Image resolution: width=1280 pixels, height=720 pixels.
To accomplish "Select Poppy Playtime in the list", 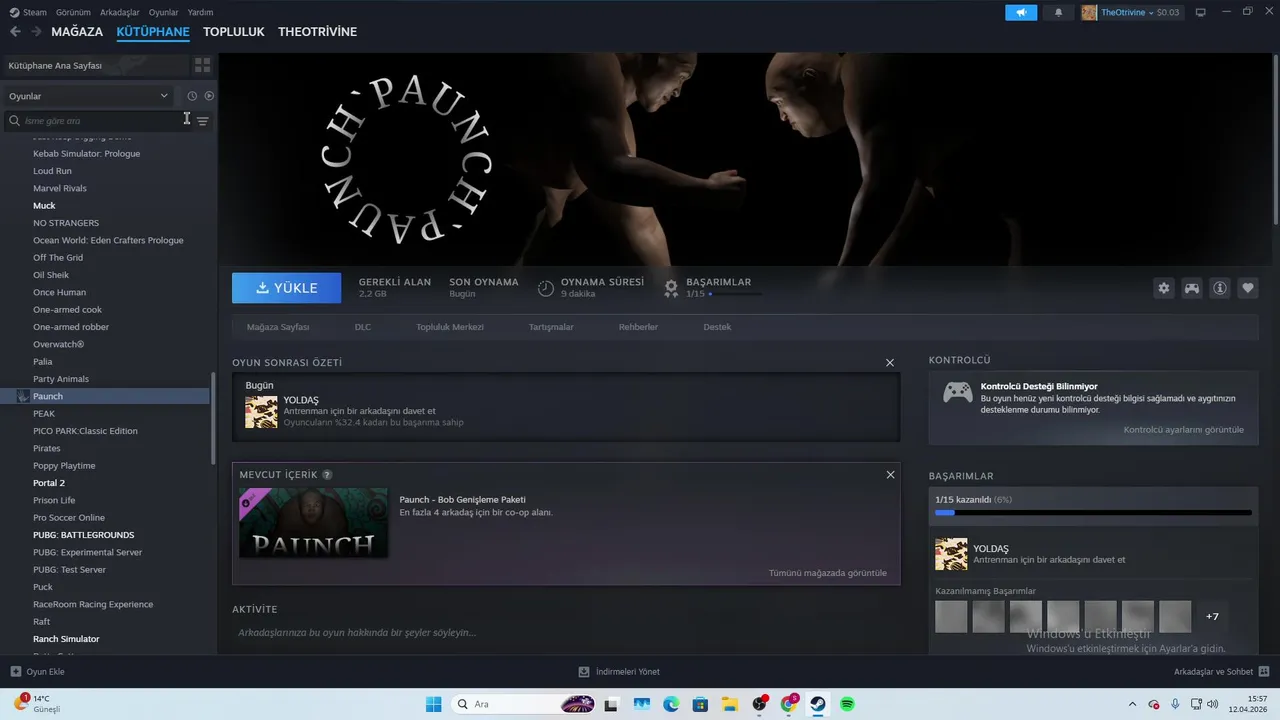I will pyautogui.click(x=64, y=466).
